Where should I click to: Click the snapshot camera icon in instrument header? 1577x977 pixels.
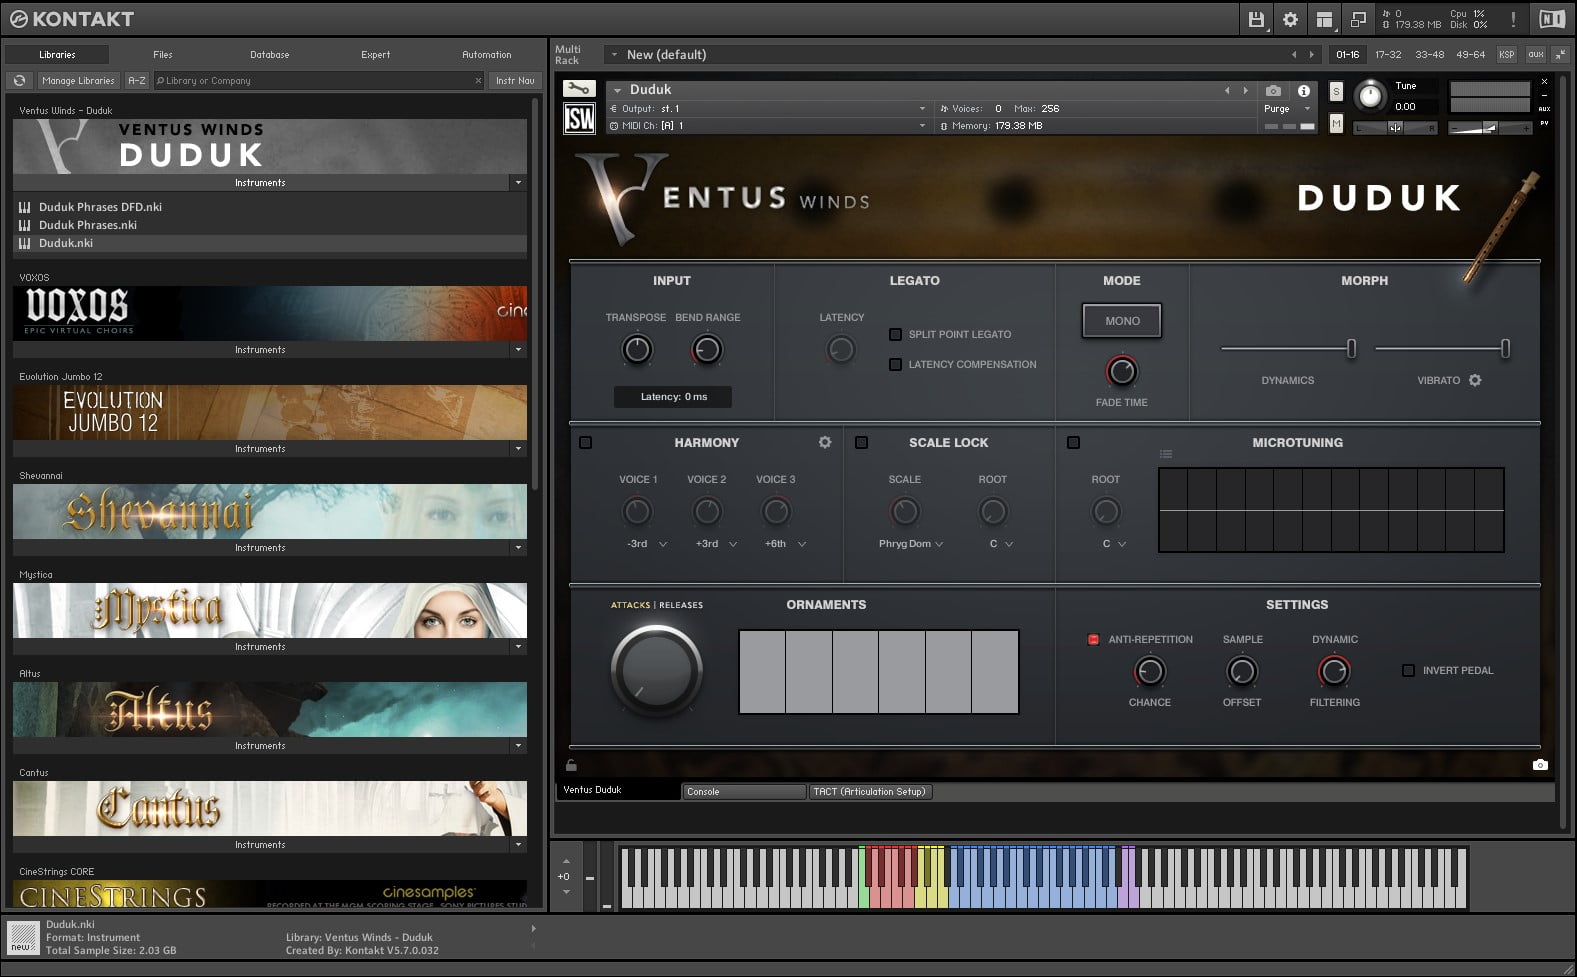(x=1273, y=90)
